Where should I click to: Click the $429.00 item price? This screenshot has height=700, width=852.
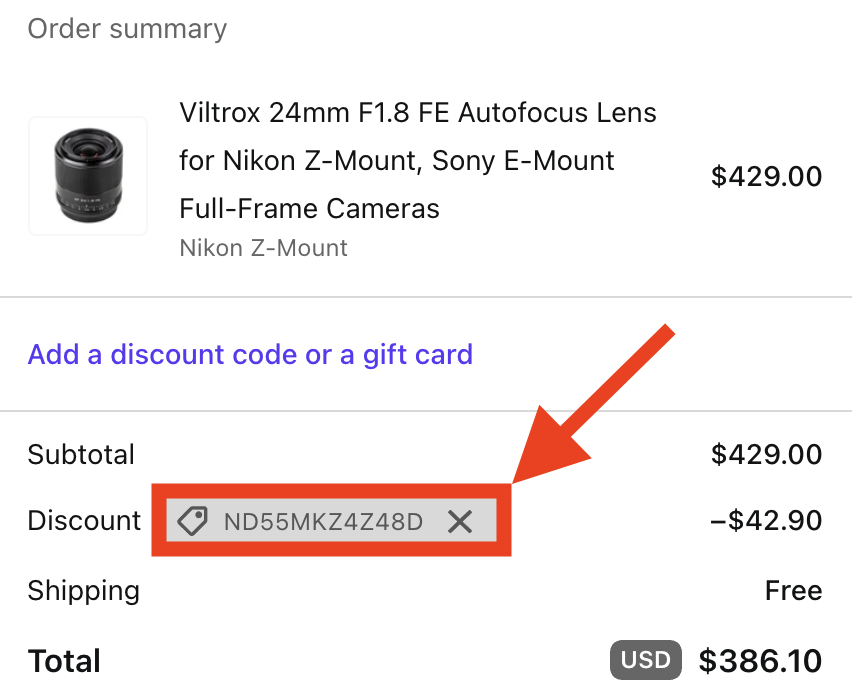[766, 176]
